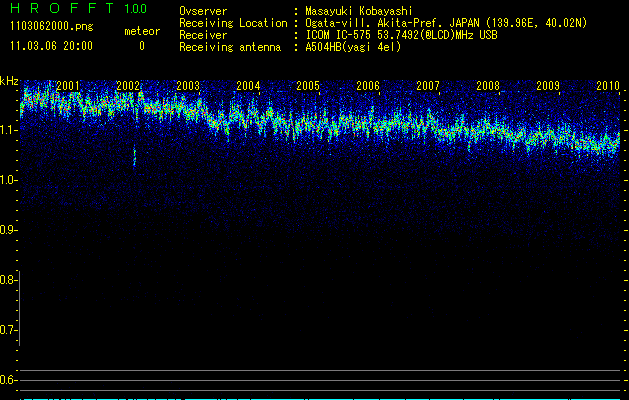Image resolution: width=629 pixels, height=400 pixels.
Task: Click the green echo spike below 2002
Action: 135,156
